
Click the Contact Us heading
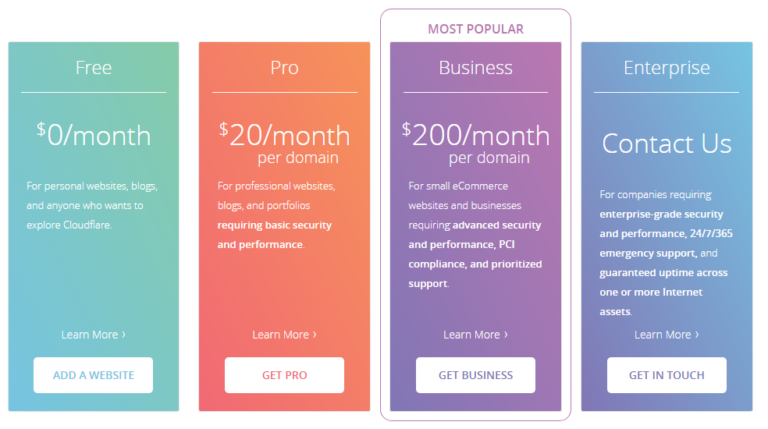[x=667, y=143]
